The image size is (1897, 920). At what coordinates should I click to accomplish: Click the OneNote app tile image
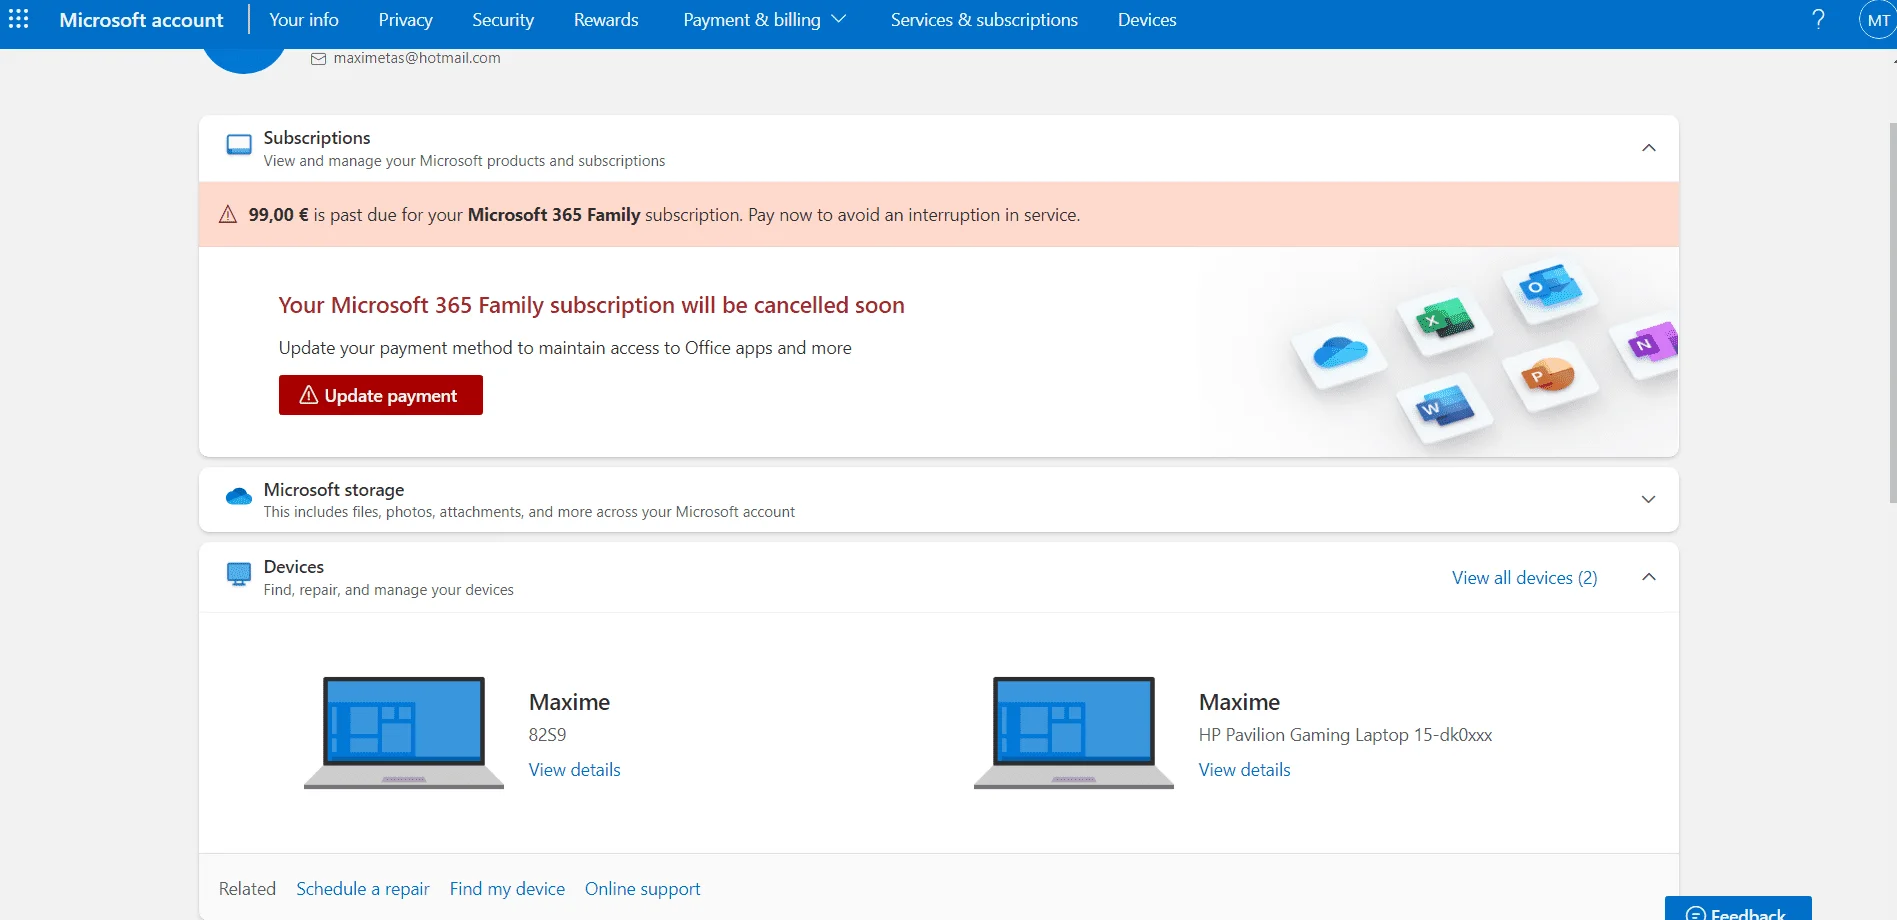pos(1647,346)
